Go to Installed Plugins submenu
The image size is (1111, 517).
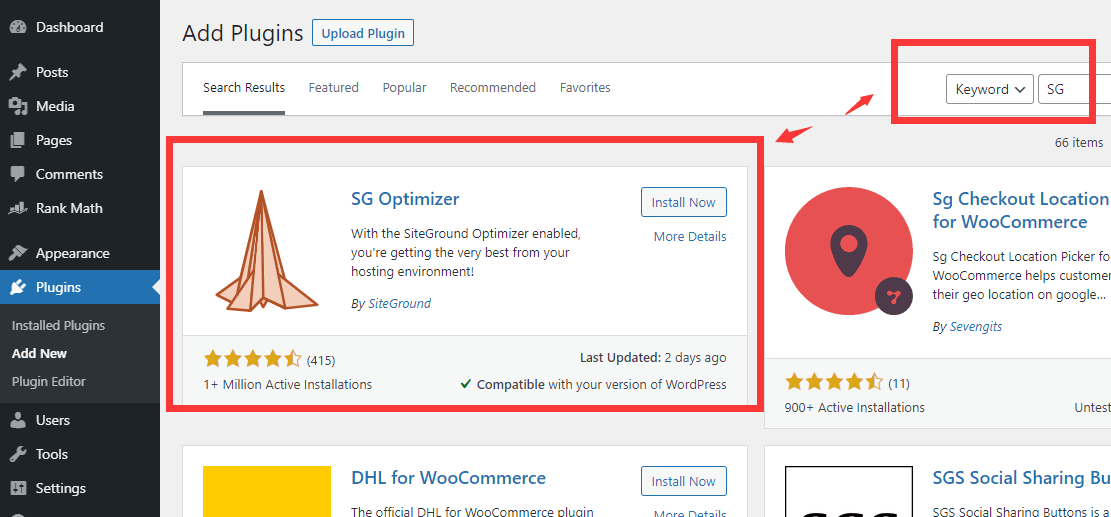[58, 326]
